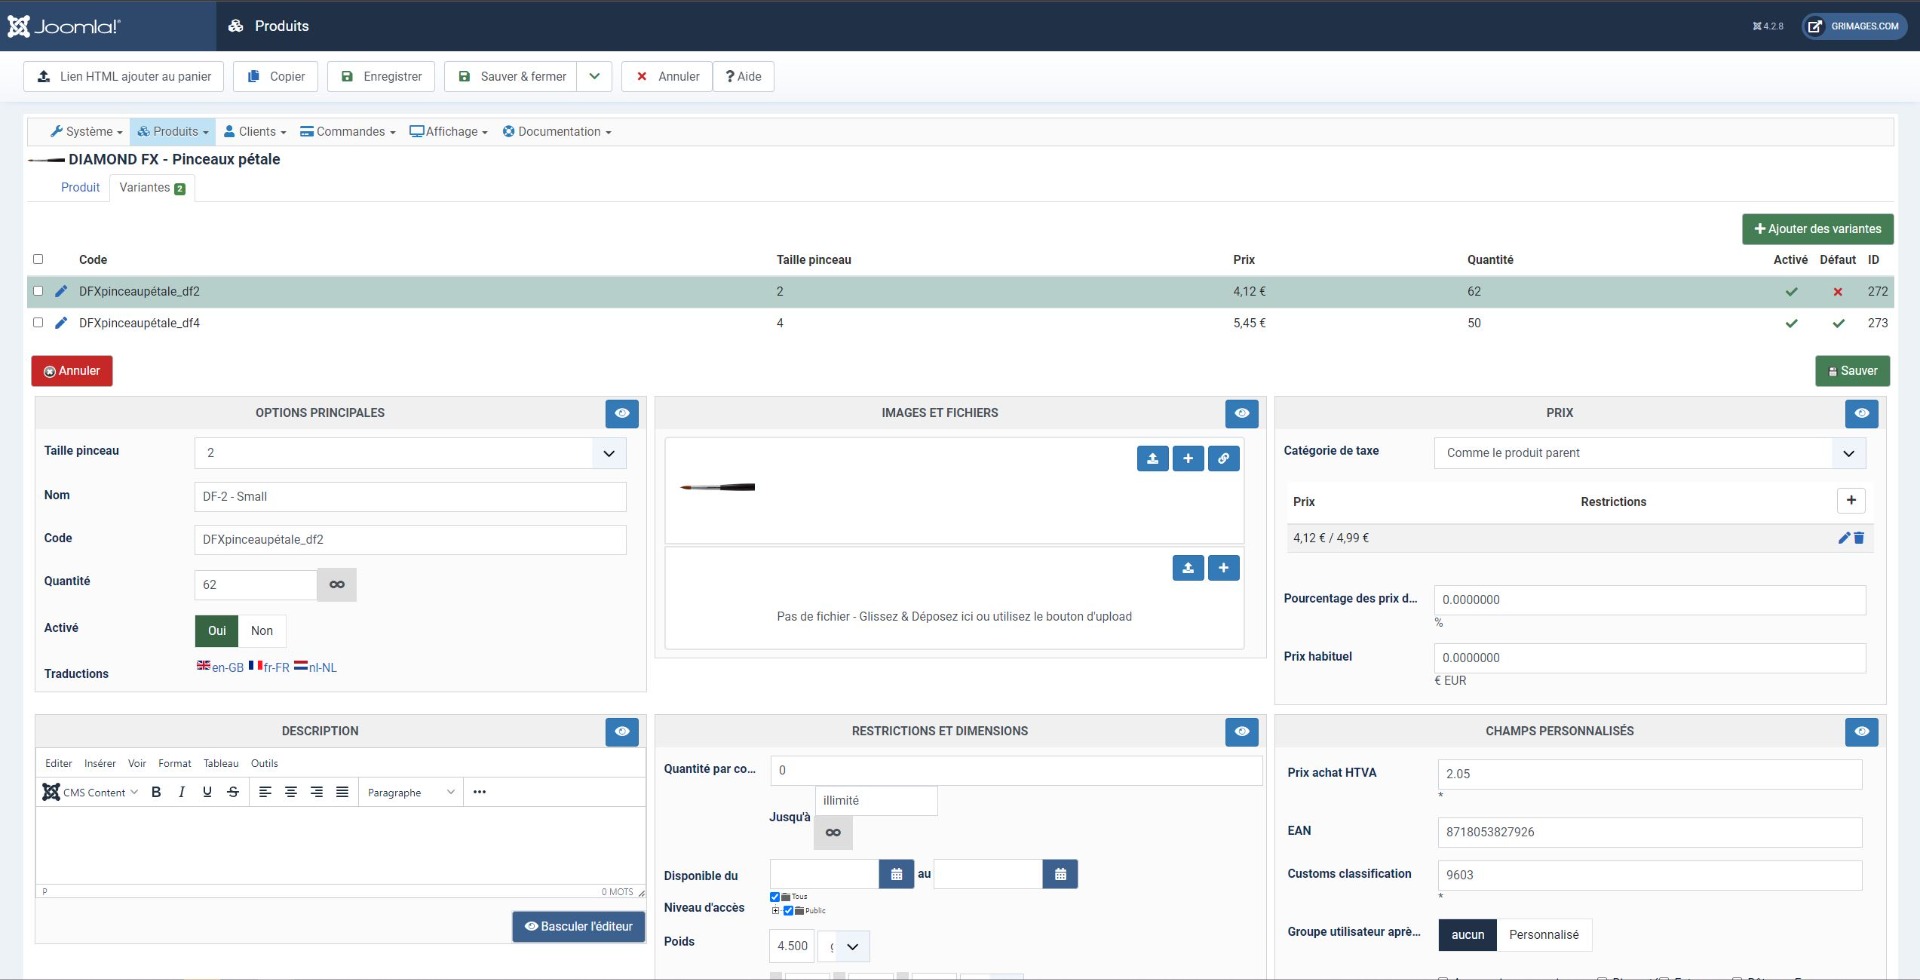Apply italic in the description editor
Viewport: 1920px width, 980px height.
click(x=181, y=792)
